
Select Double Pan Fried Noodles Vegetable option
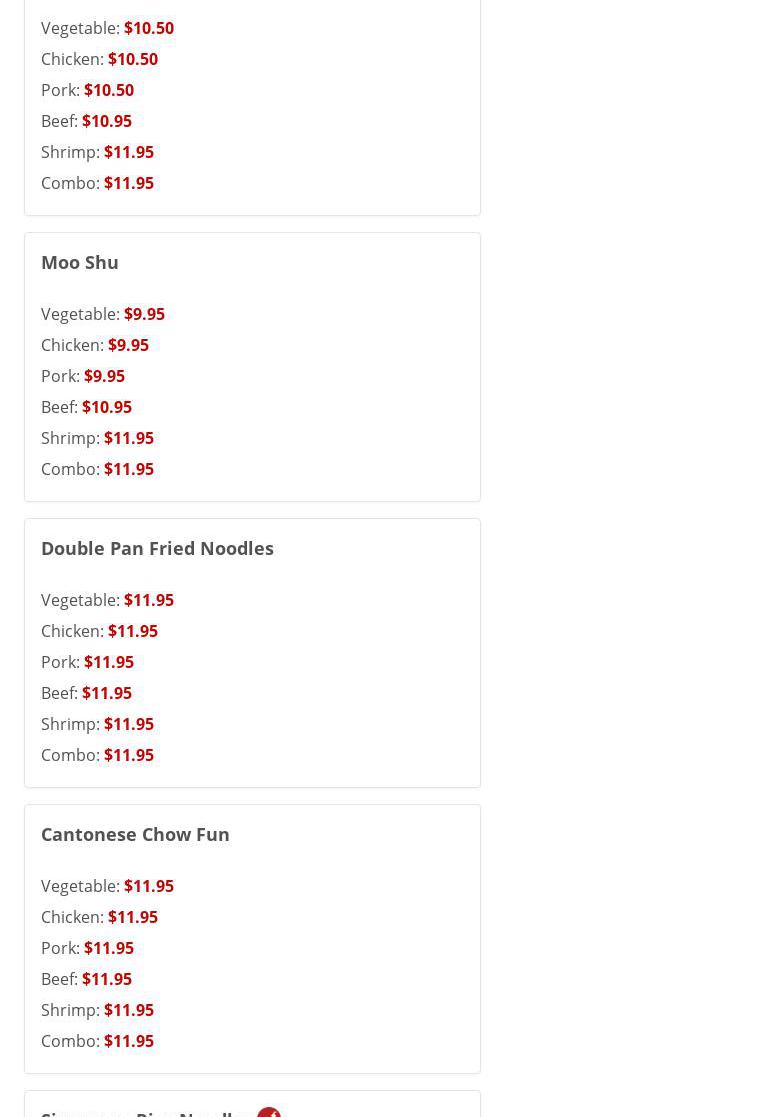pyautogui.click(x=107, y=600)
